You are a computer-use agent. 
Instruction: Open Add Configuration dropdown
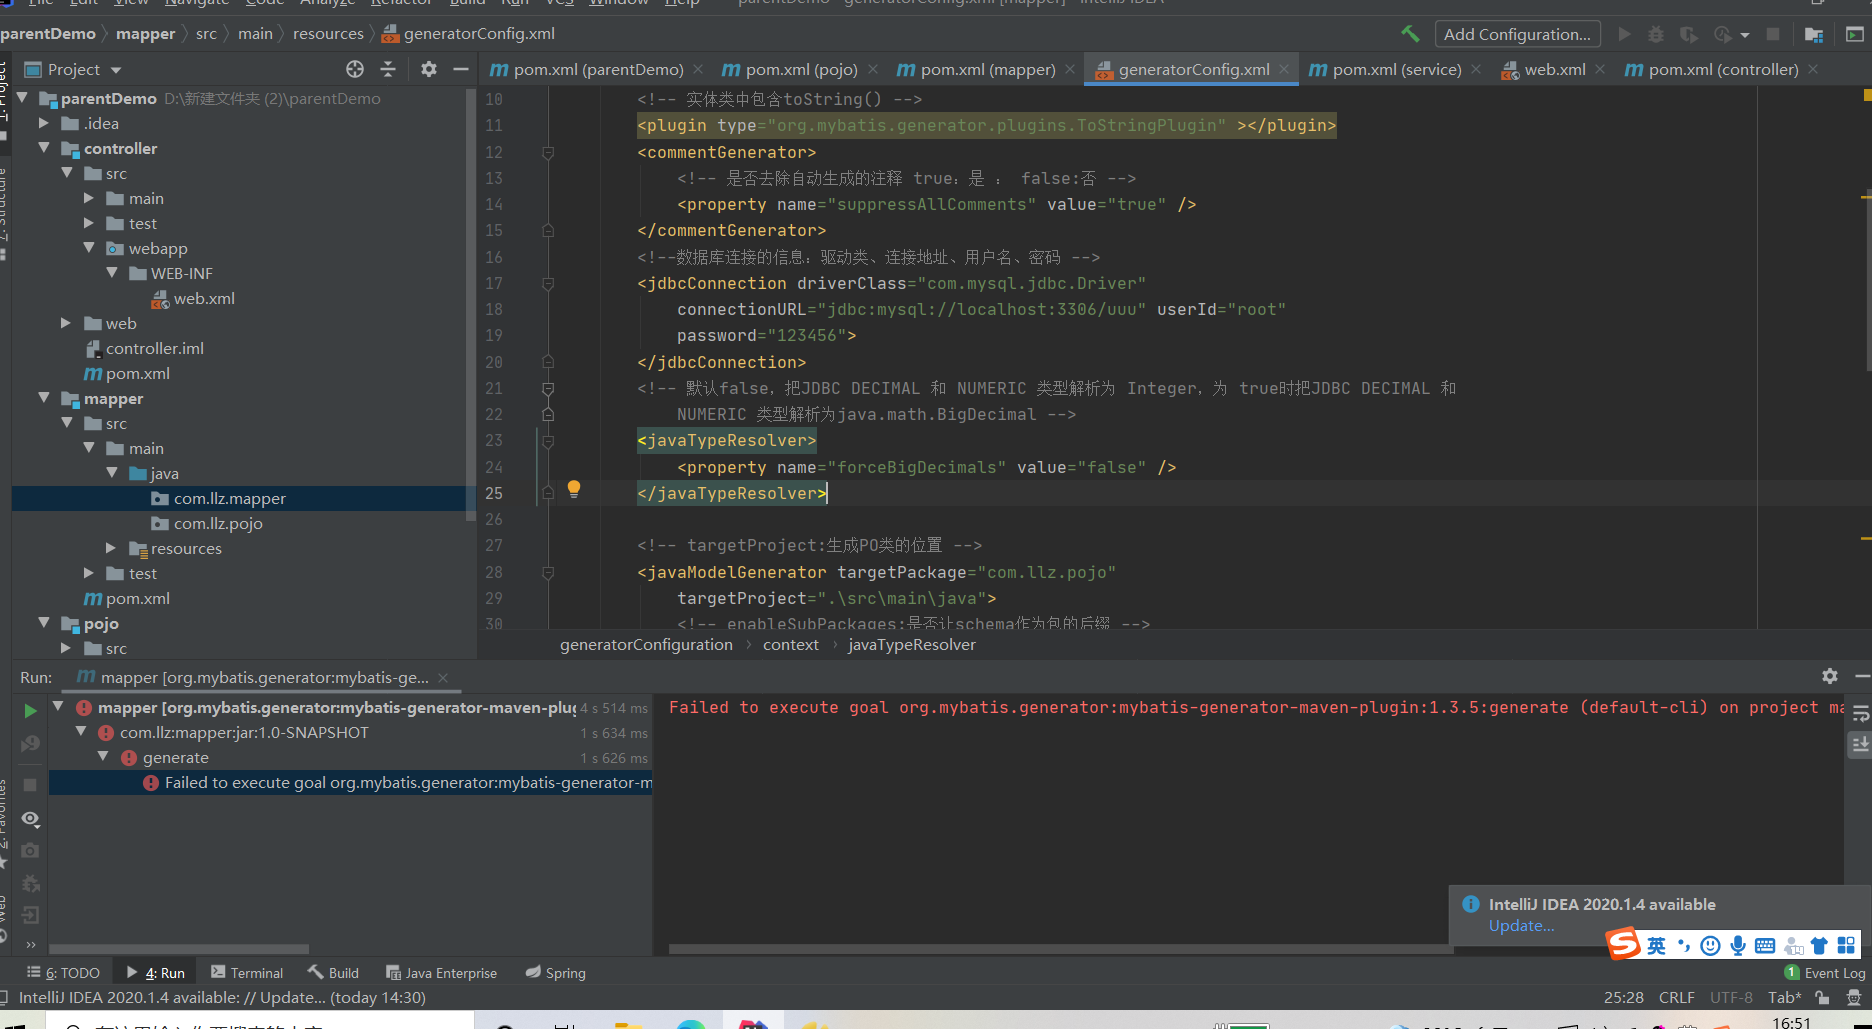click(1517, 34)
